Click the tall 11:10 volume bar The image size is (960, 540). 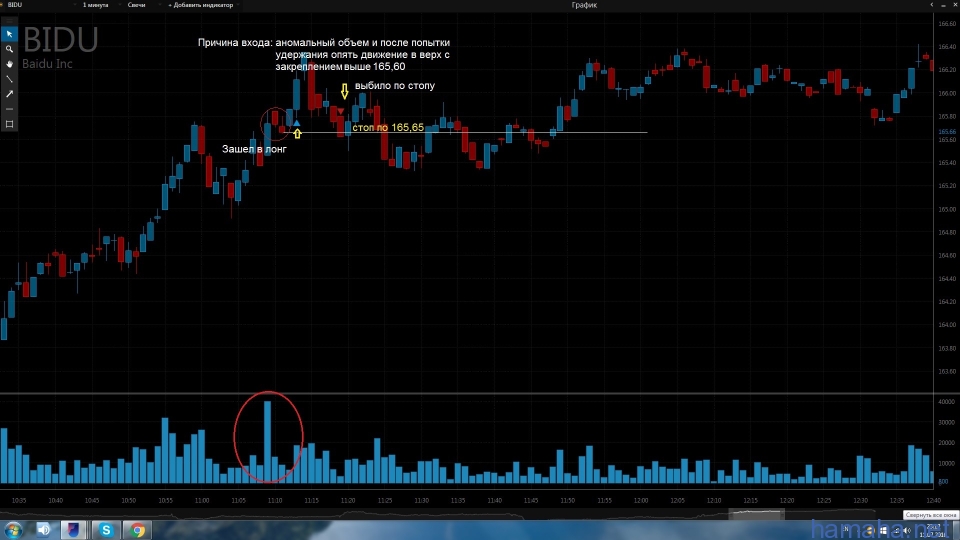268,442
